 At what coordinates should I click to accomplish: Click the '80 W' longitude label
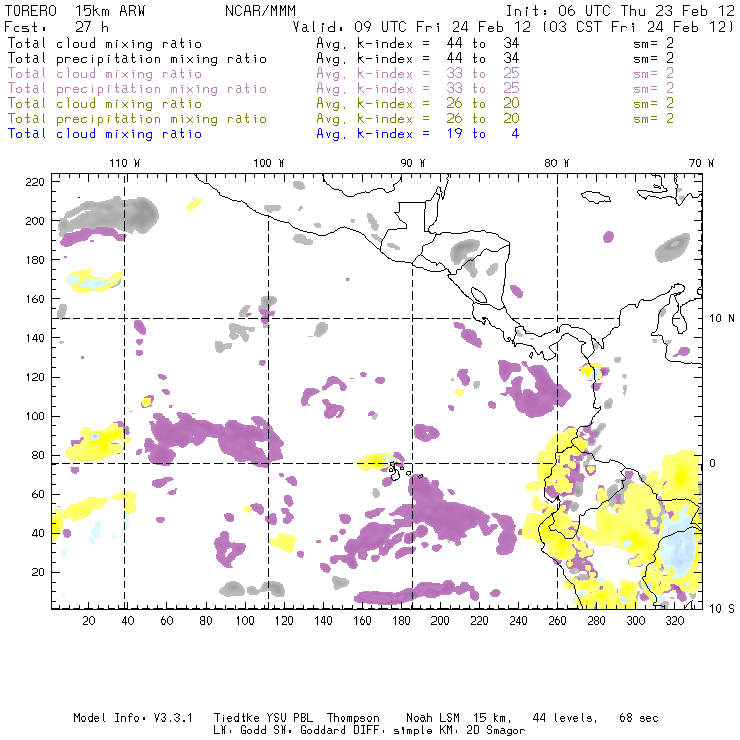[556, 163]
